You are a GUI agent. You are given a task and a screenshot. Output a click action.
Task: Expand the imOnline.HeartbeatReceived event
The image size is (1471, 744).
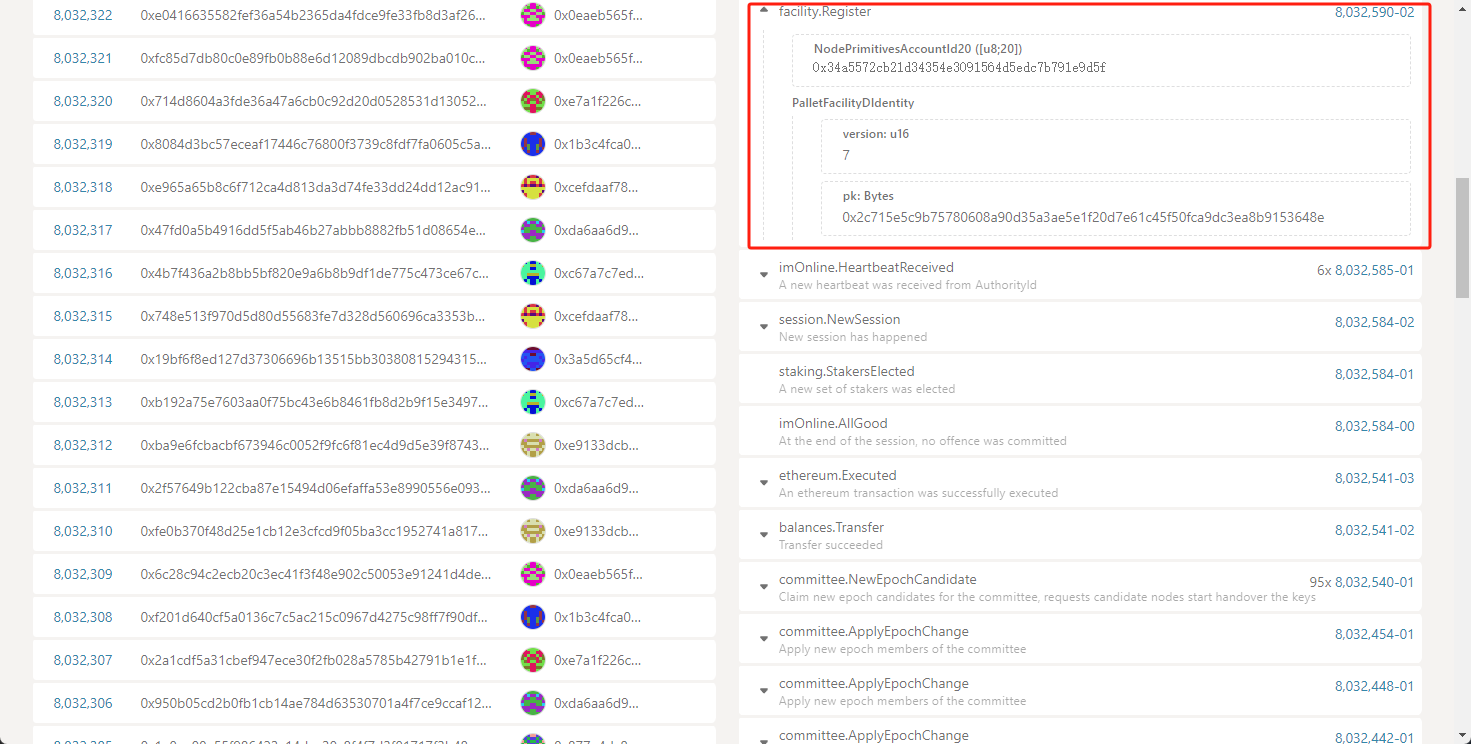(x=764, y=275)
